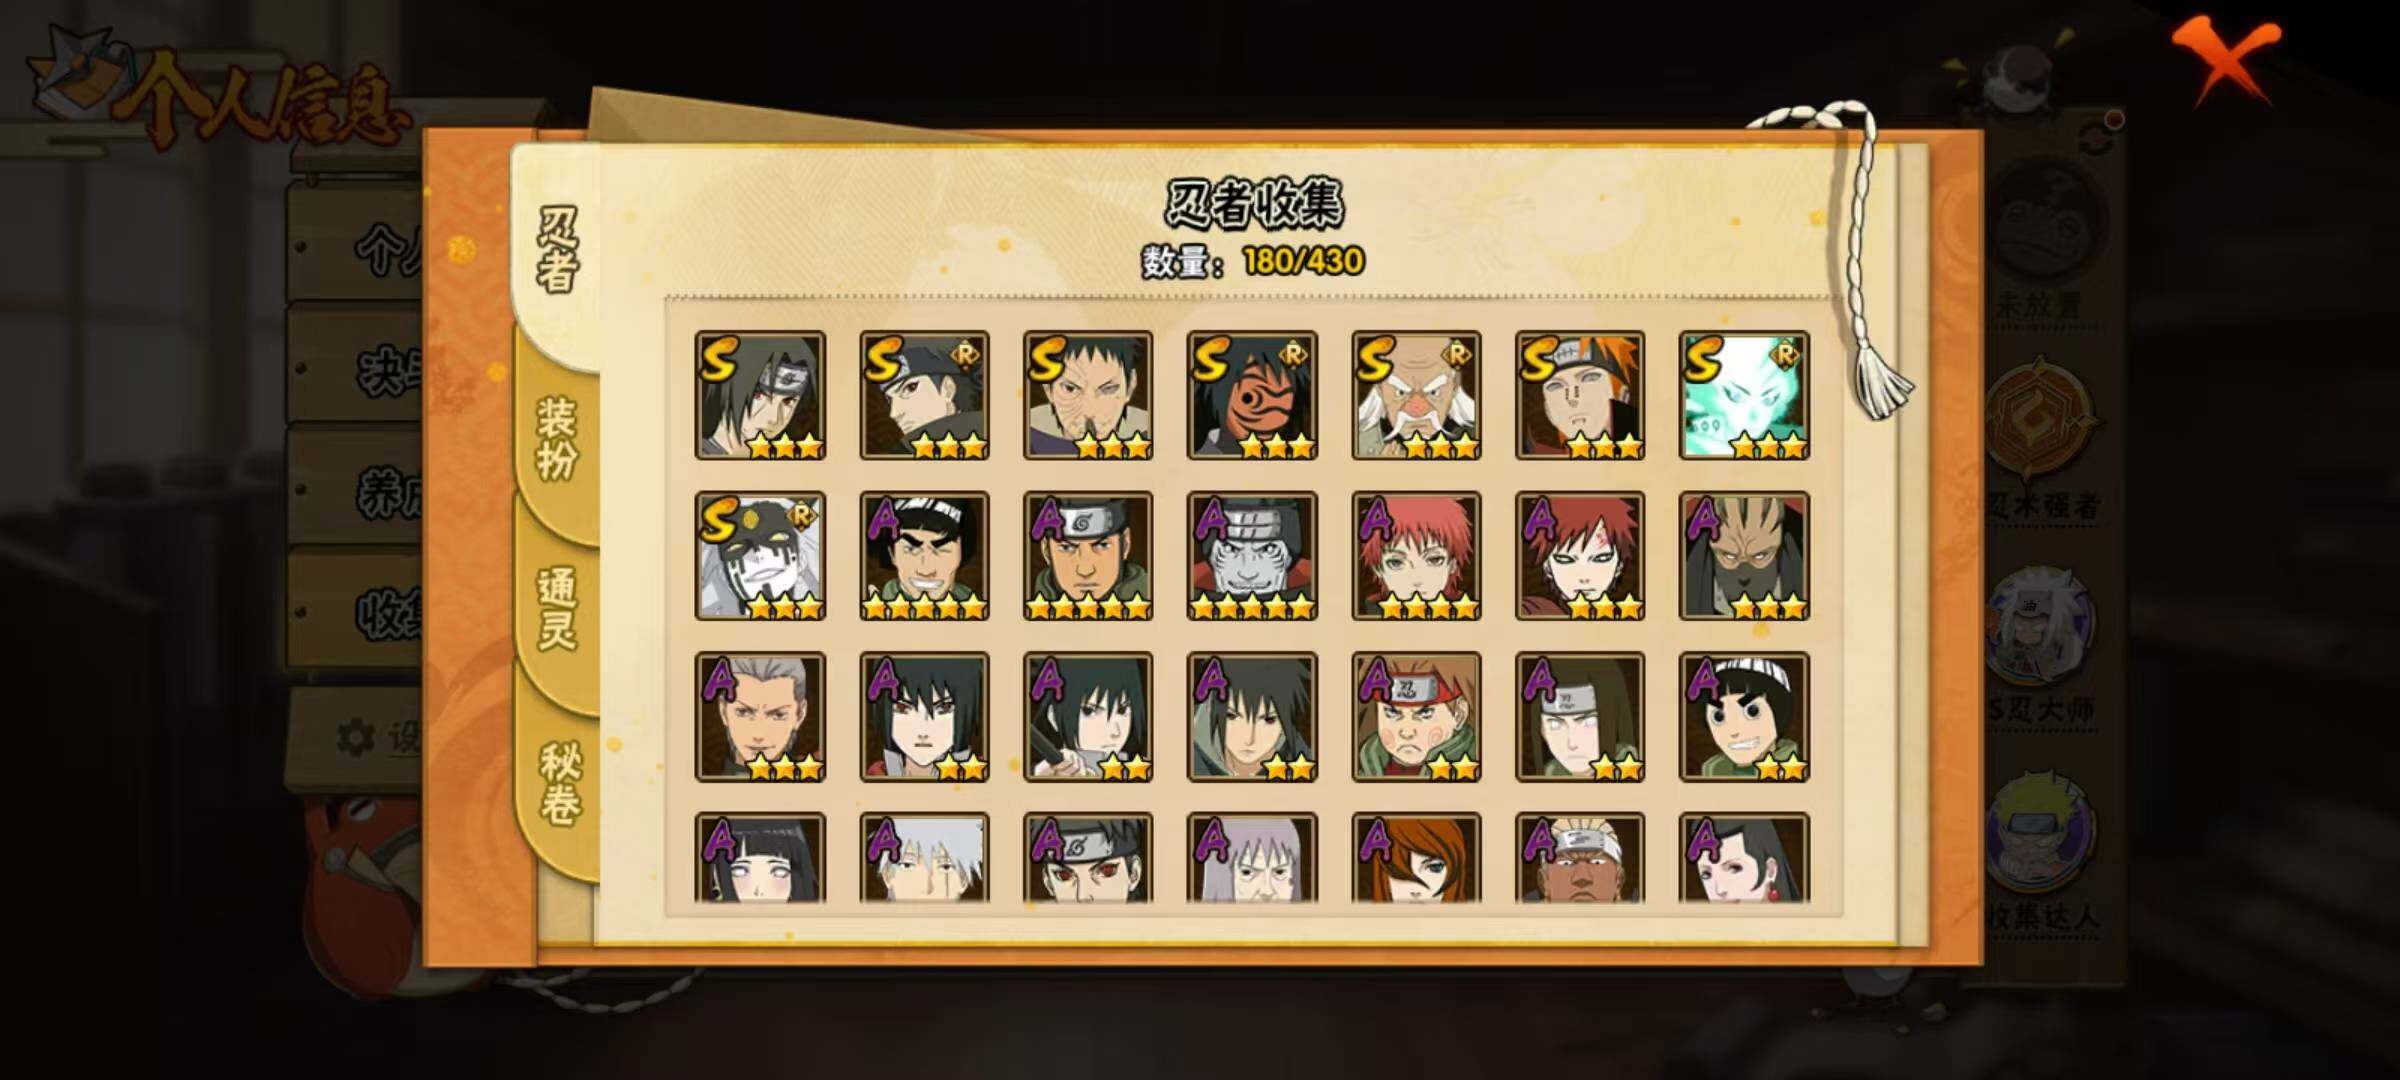Image resolution: width=2400 pixels, height=1080 pixels.
Task: Select the blue-skinned Kisame five-star ninja
Action: [1252, 556]
